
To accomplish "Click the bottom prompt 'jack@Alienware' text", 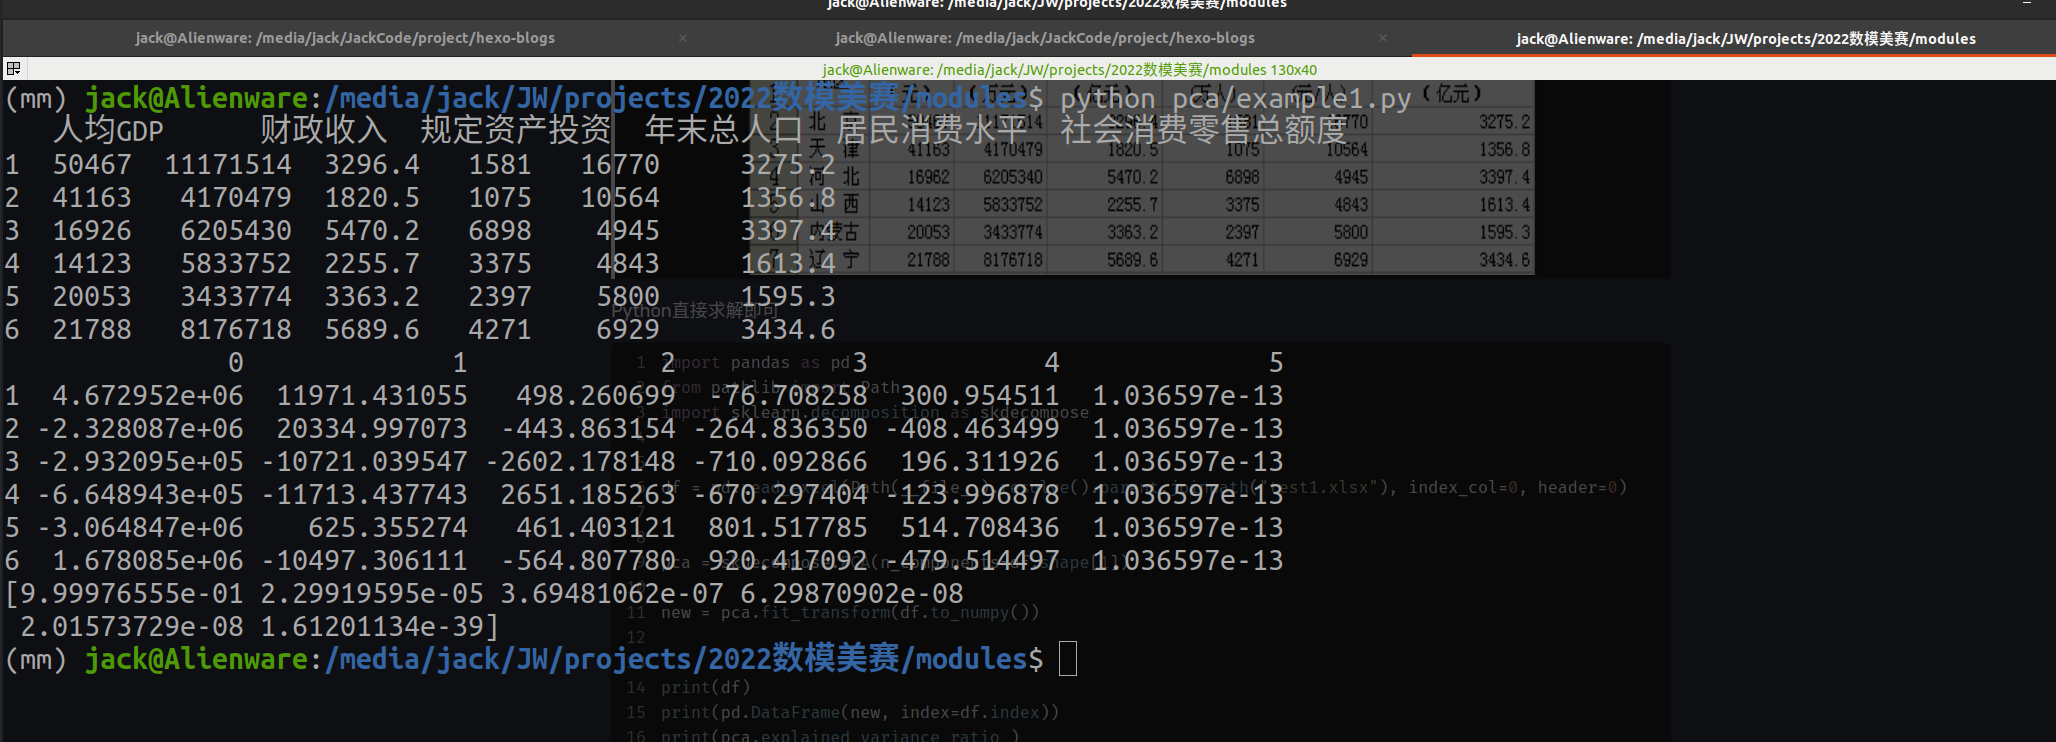I will [196, 659].
